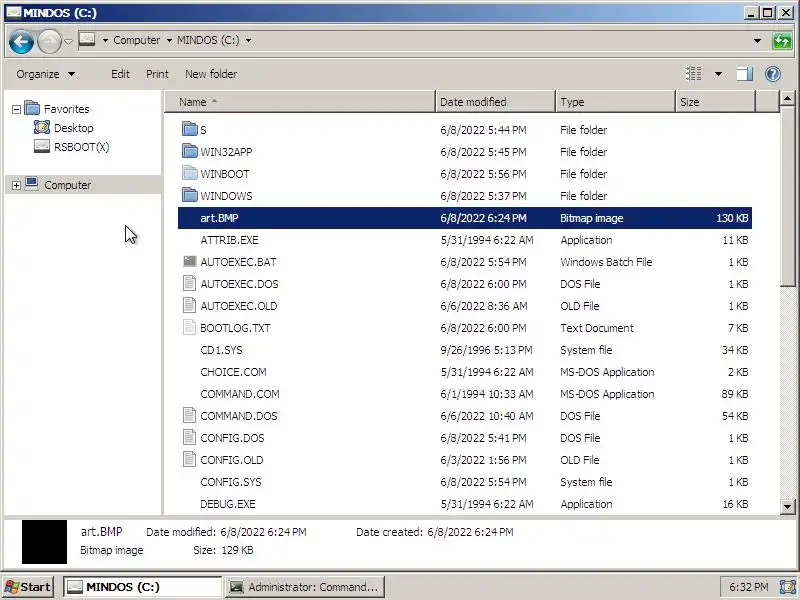
Task: Expand the arrow before Computer in address bar
Action: click(x=105, y=40)
